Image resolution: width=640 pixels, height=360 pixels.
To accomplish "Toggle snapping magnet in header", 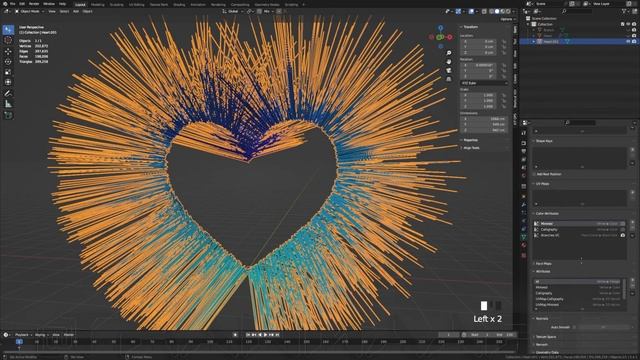I will point(260,11).
